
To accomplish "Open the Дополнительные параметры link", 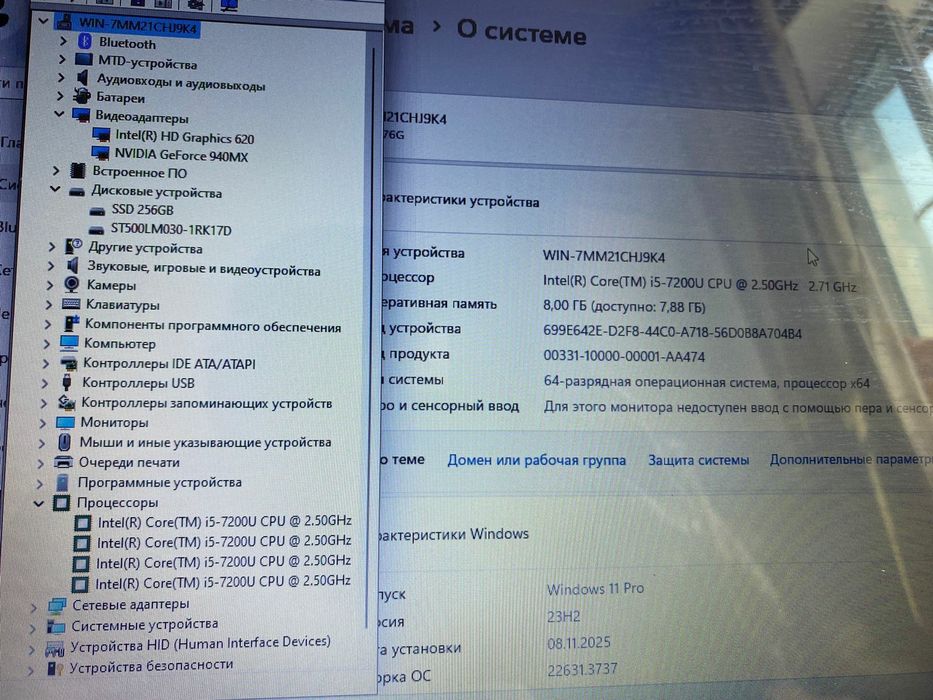I will (x=851, y=460).
